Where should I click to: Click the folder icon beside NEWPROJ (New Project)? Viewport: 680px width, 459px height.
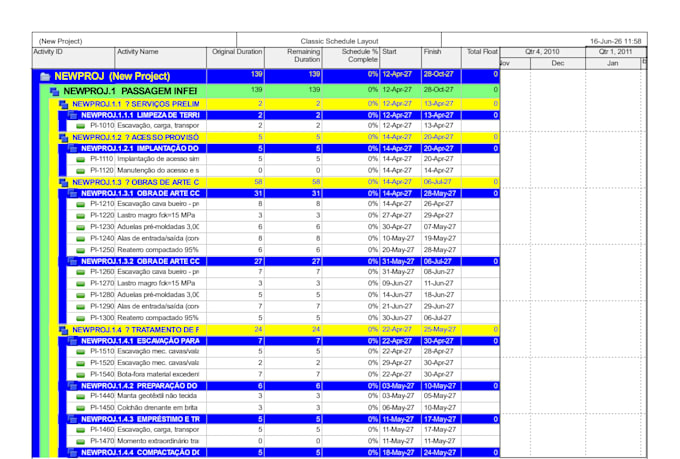[45, 77]
